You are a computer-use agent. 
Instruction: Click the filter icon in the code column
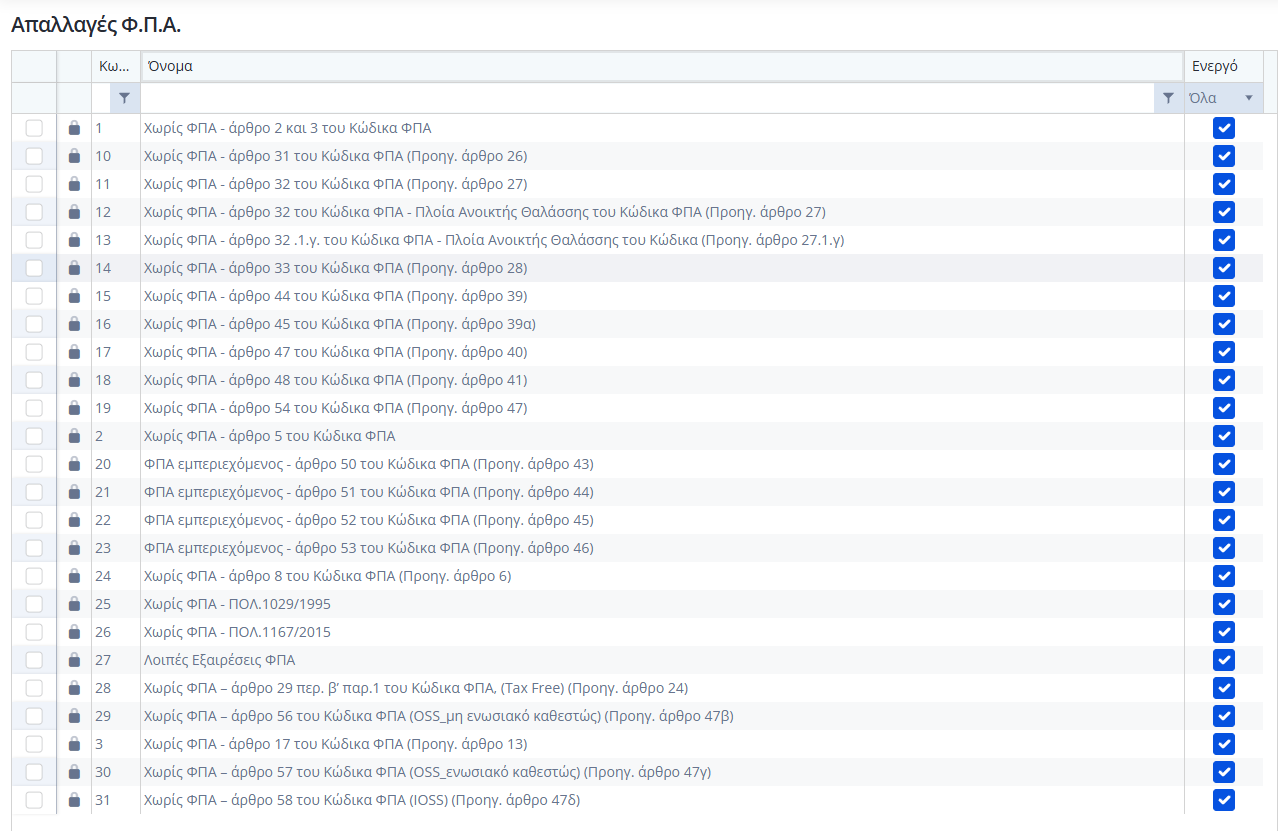[124, 98]
